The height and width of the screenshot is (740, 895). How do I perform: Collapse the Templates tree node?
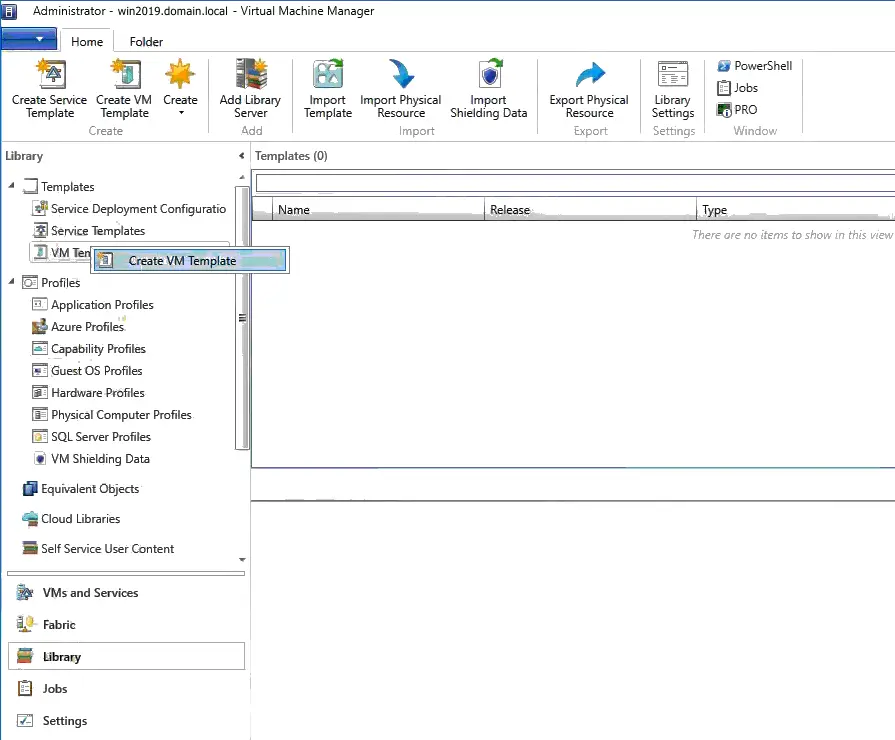[x=11, y=186]
